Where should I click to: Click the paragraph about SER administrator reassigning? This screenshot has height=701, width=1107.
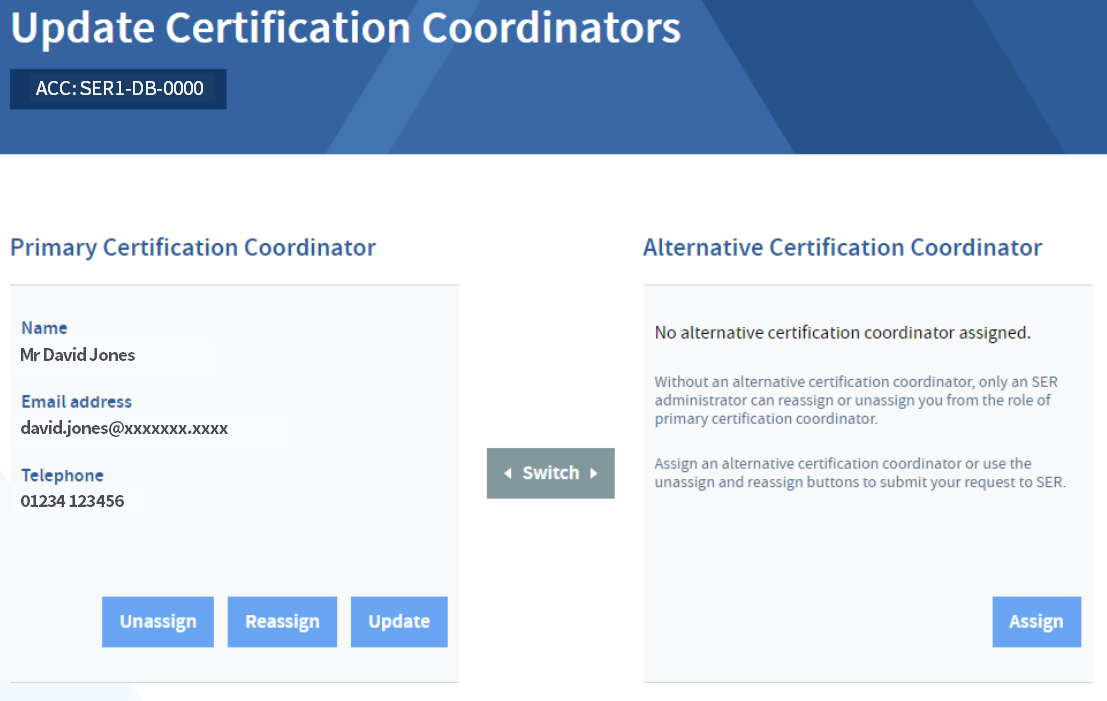tap(856, 400)
